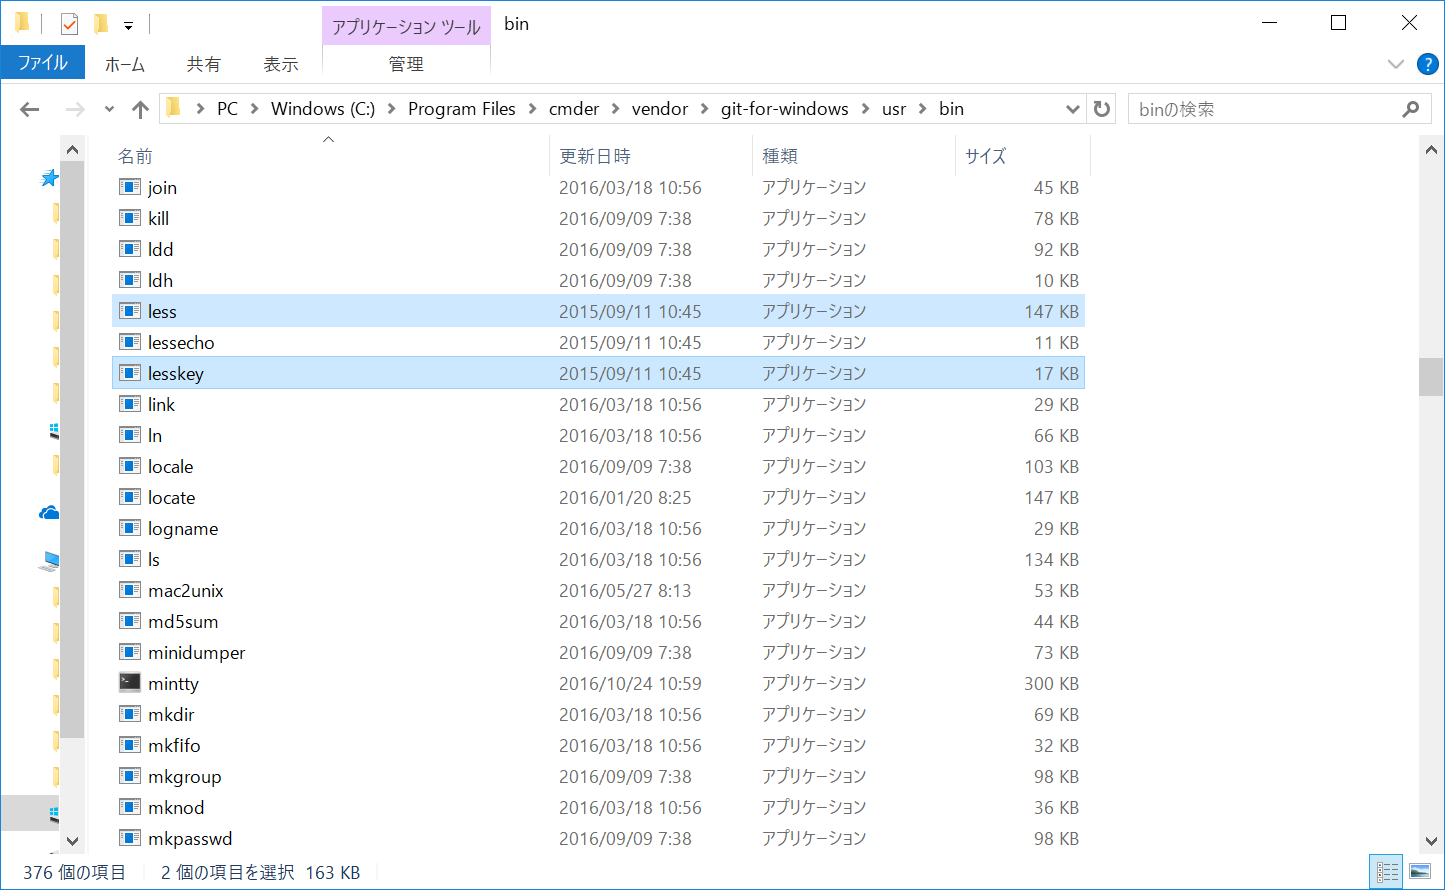Switch to the details view layout button
1445x890 pixels.
point(1387,872)
